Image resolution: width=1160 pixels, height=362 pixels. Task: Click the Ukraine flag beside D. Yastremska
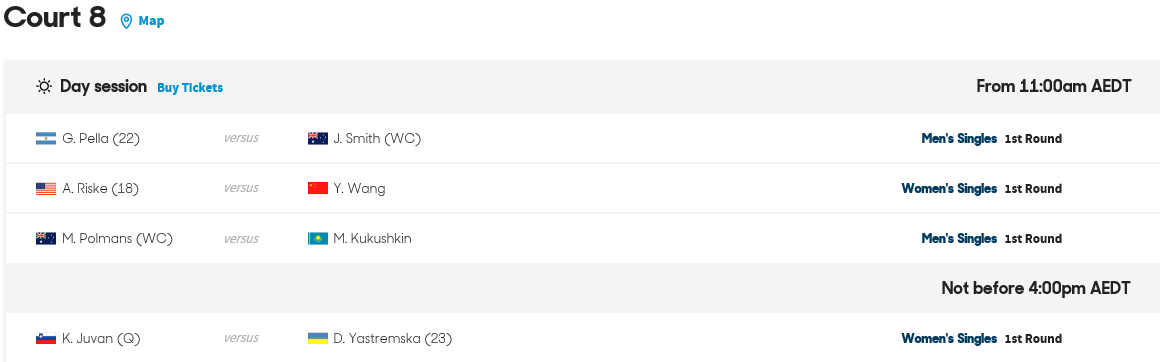pos(318,338)
